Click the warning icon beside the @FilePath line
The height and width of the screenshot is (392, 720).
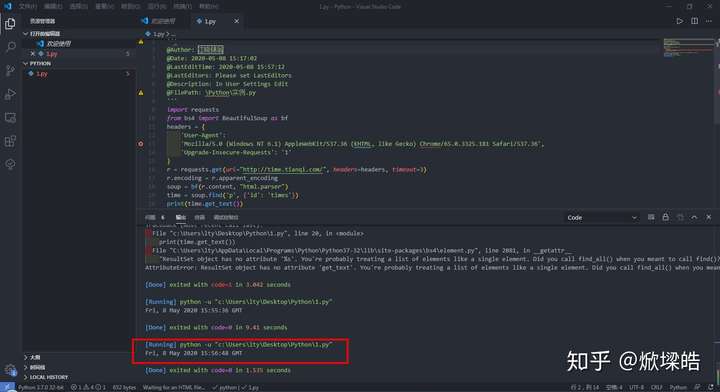click(x=141, y=93)
